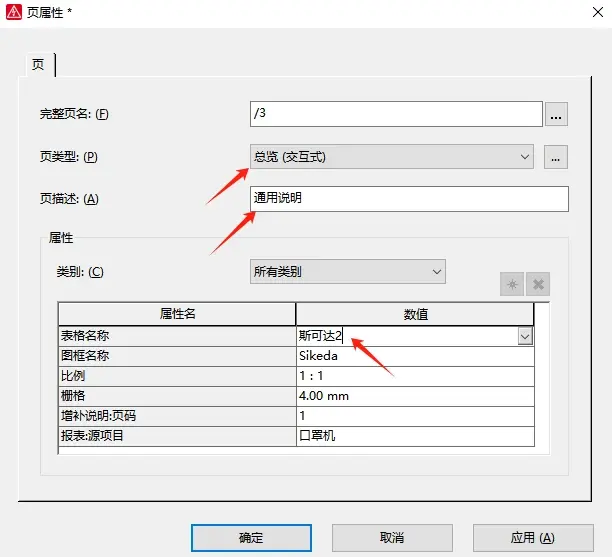Click the page description field 通用说明
This screenshot has width=612, height=557.
click(409, 199)
